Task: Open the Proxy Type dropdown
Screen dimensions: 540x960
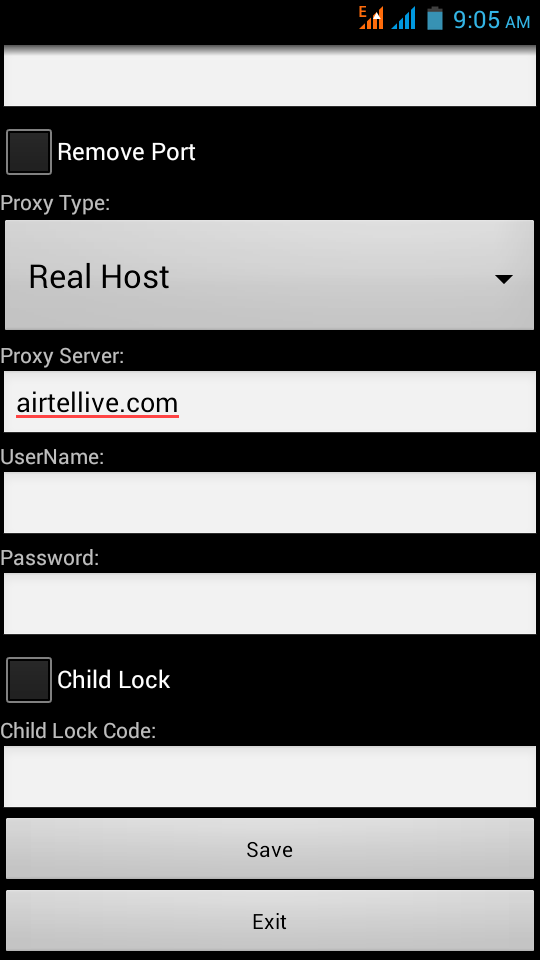Action: click(269, 275)
